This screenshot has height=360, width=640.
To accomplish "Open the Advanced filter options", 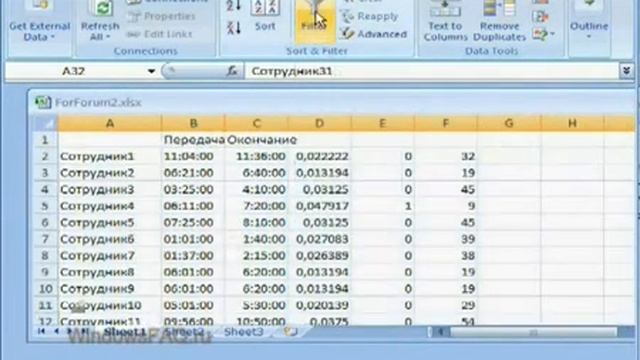I will 374,34.
